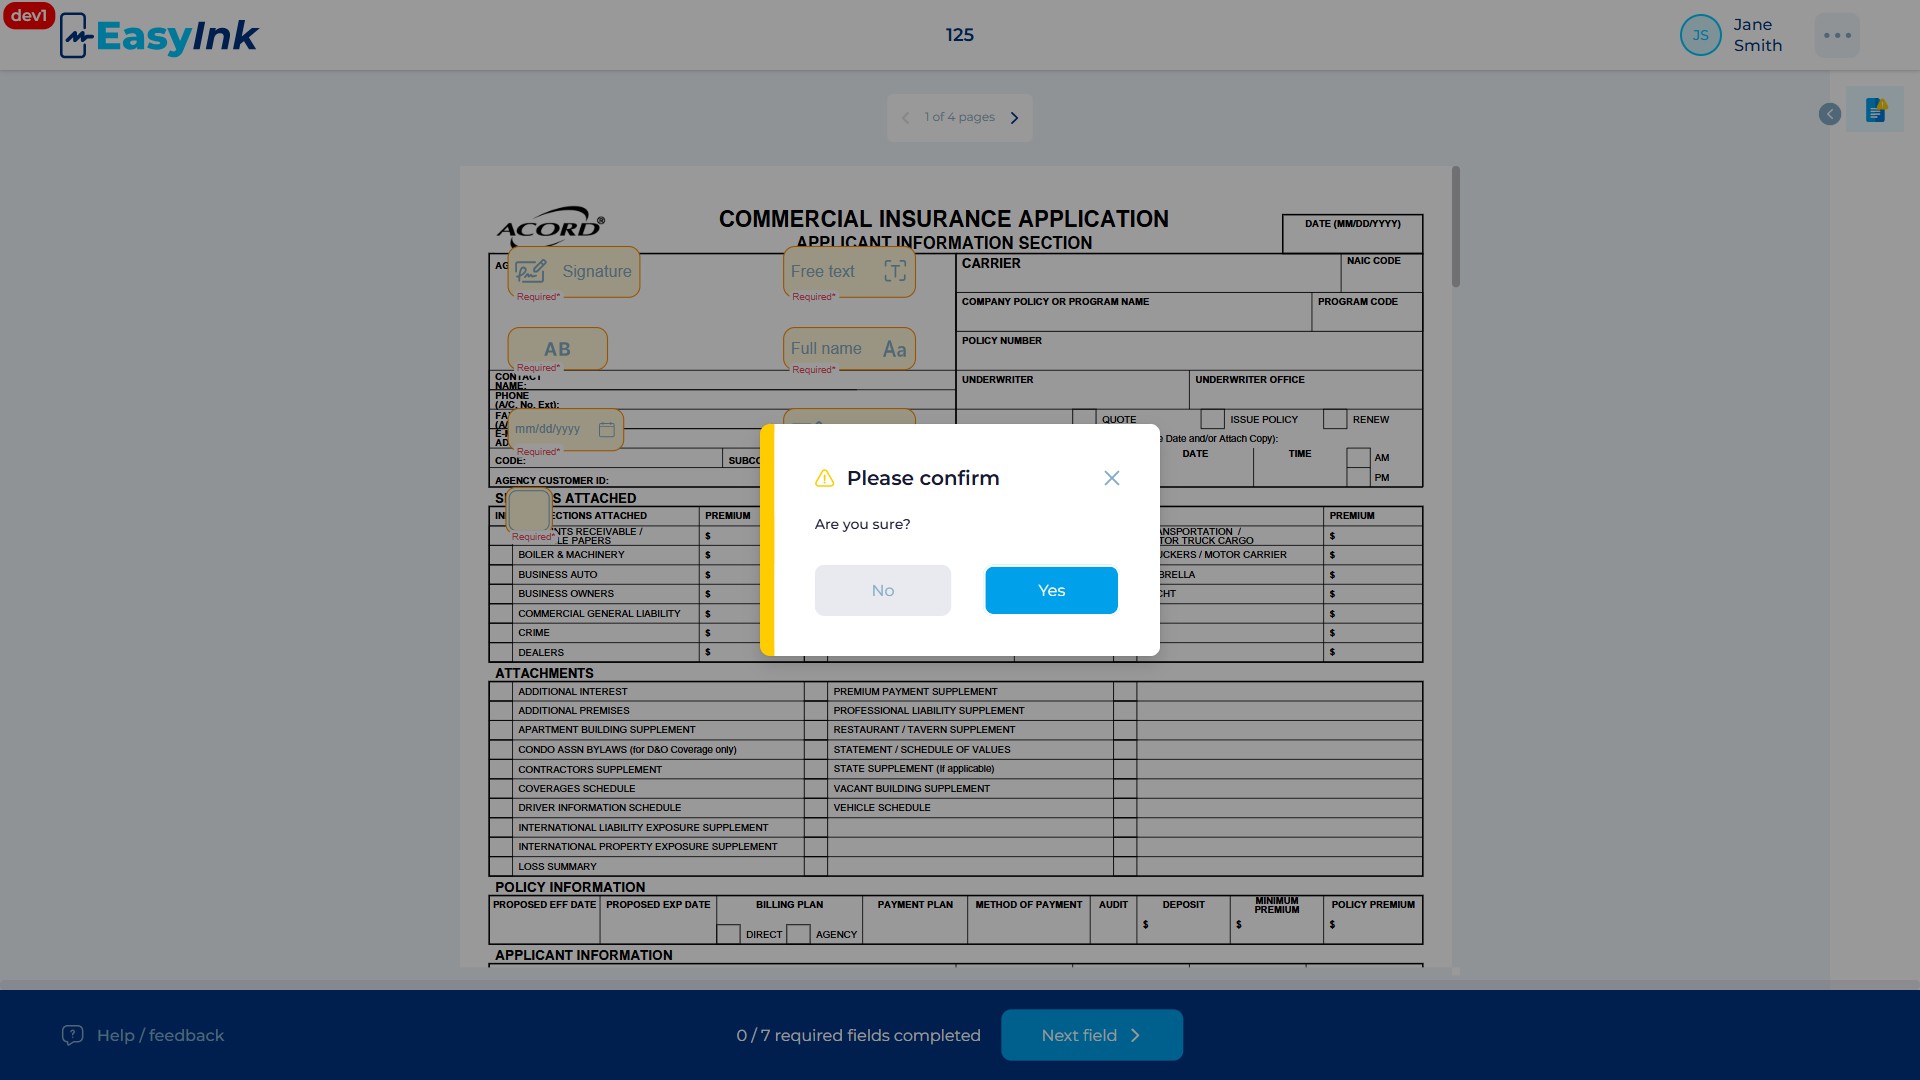The width and height of the screenshot is (1920, 1080).
Task: Check the Issue Policy box
Action: coord(1212,419)
